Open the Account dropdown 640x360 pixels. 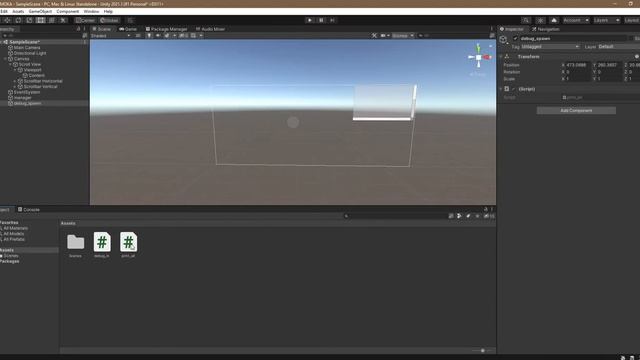[x=576, y=20]
